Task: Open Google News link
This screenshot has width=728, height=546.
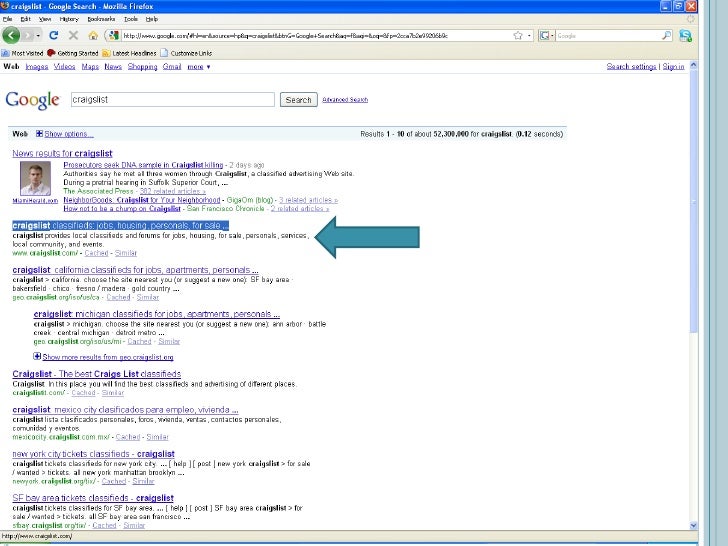Action: (113, 67)
